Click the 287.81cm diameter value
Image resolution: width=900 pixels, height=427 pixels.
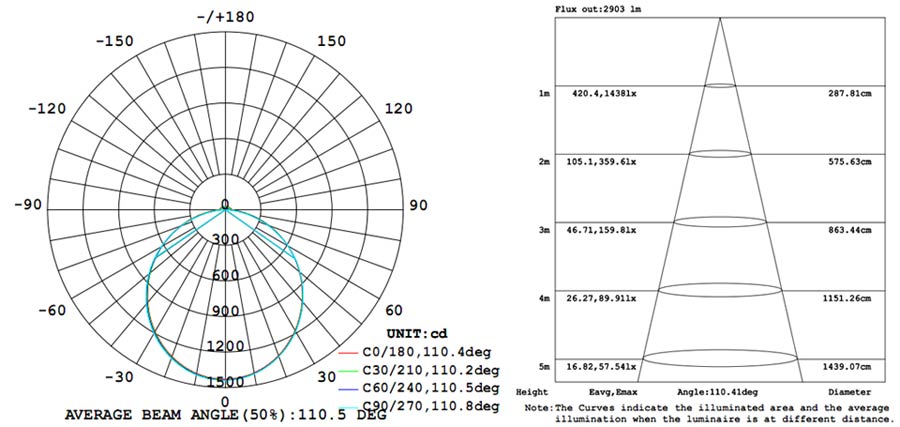[x=849, y=93]
